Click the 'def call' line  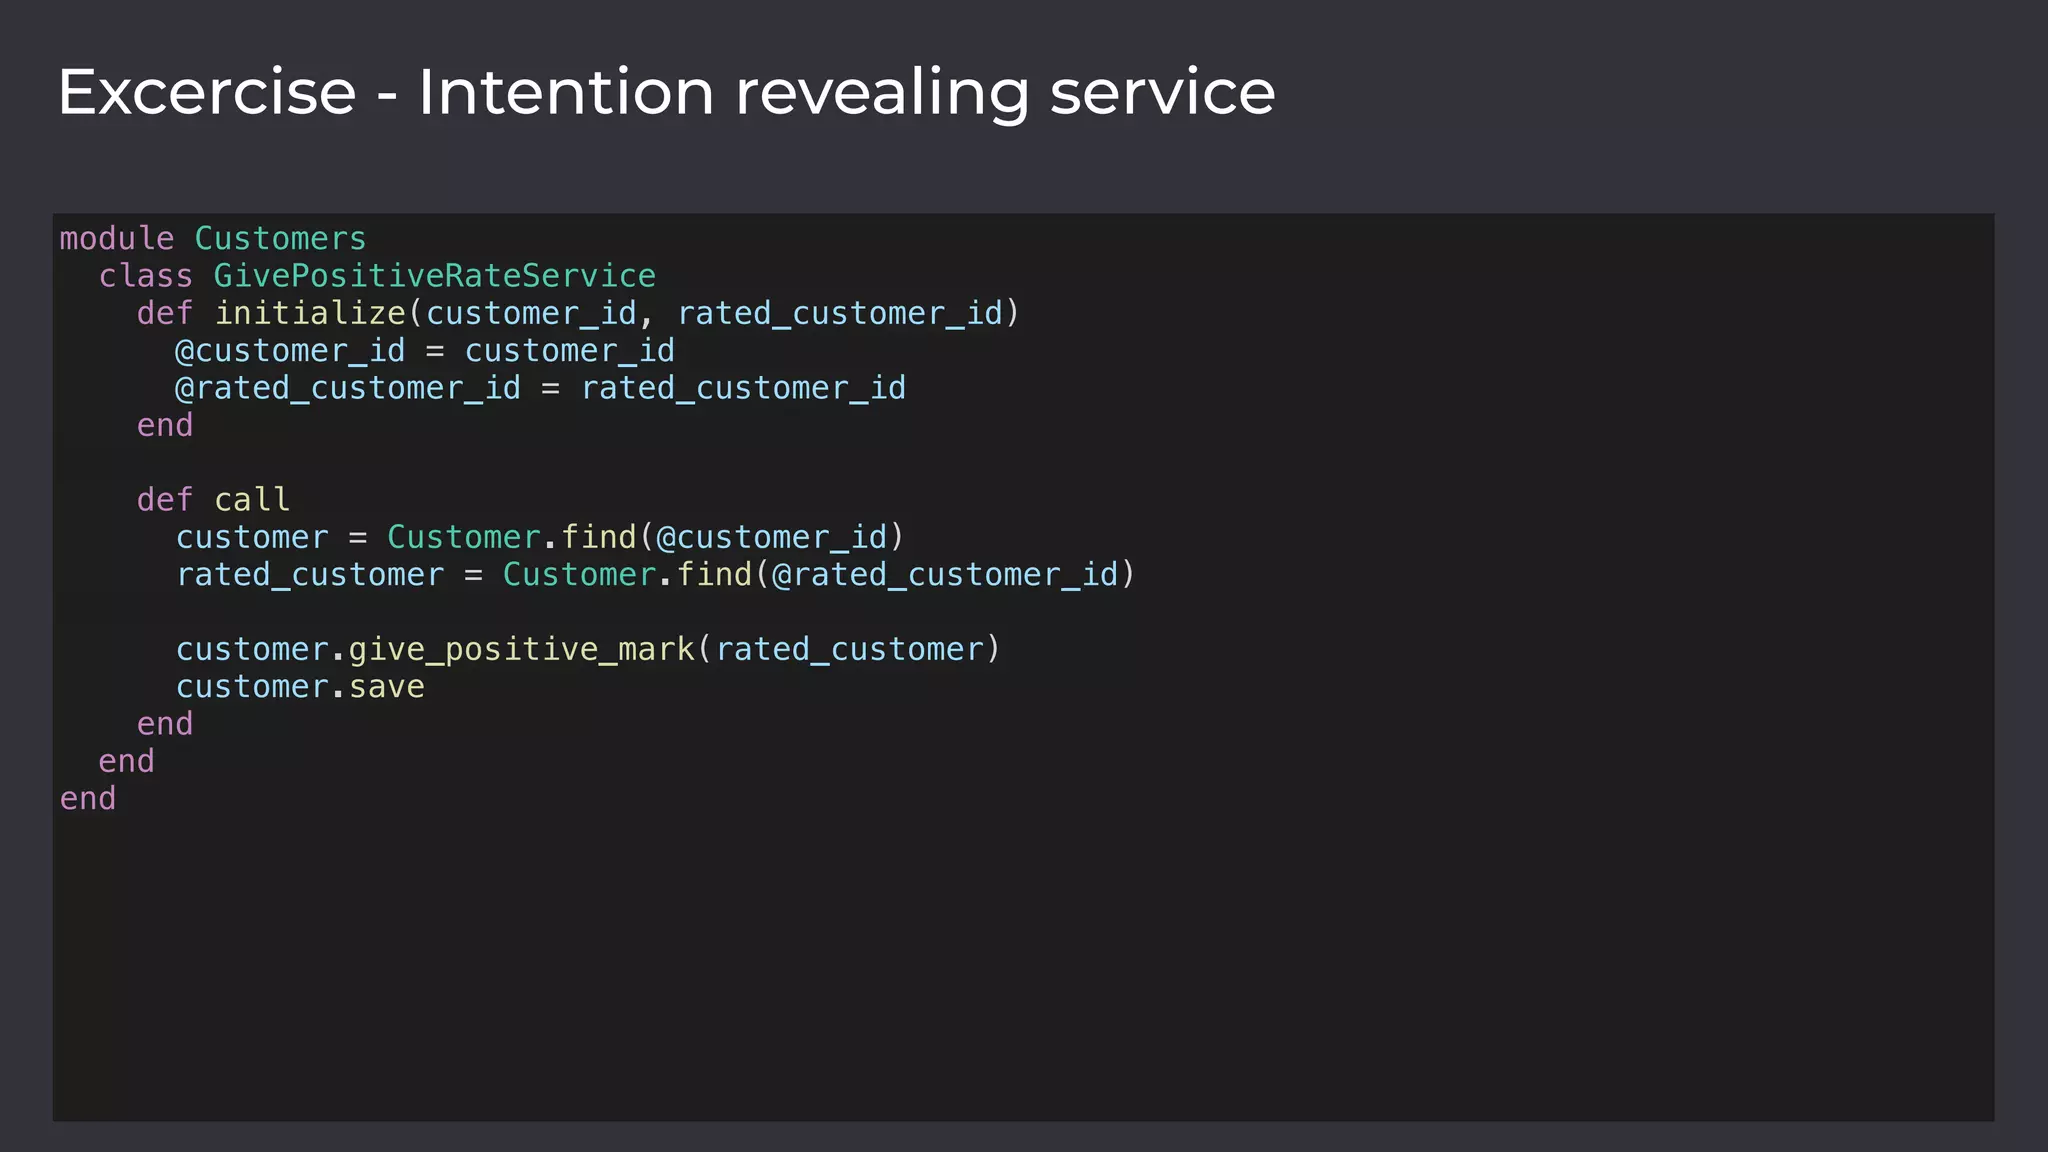click(213, 500)
